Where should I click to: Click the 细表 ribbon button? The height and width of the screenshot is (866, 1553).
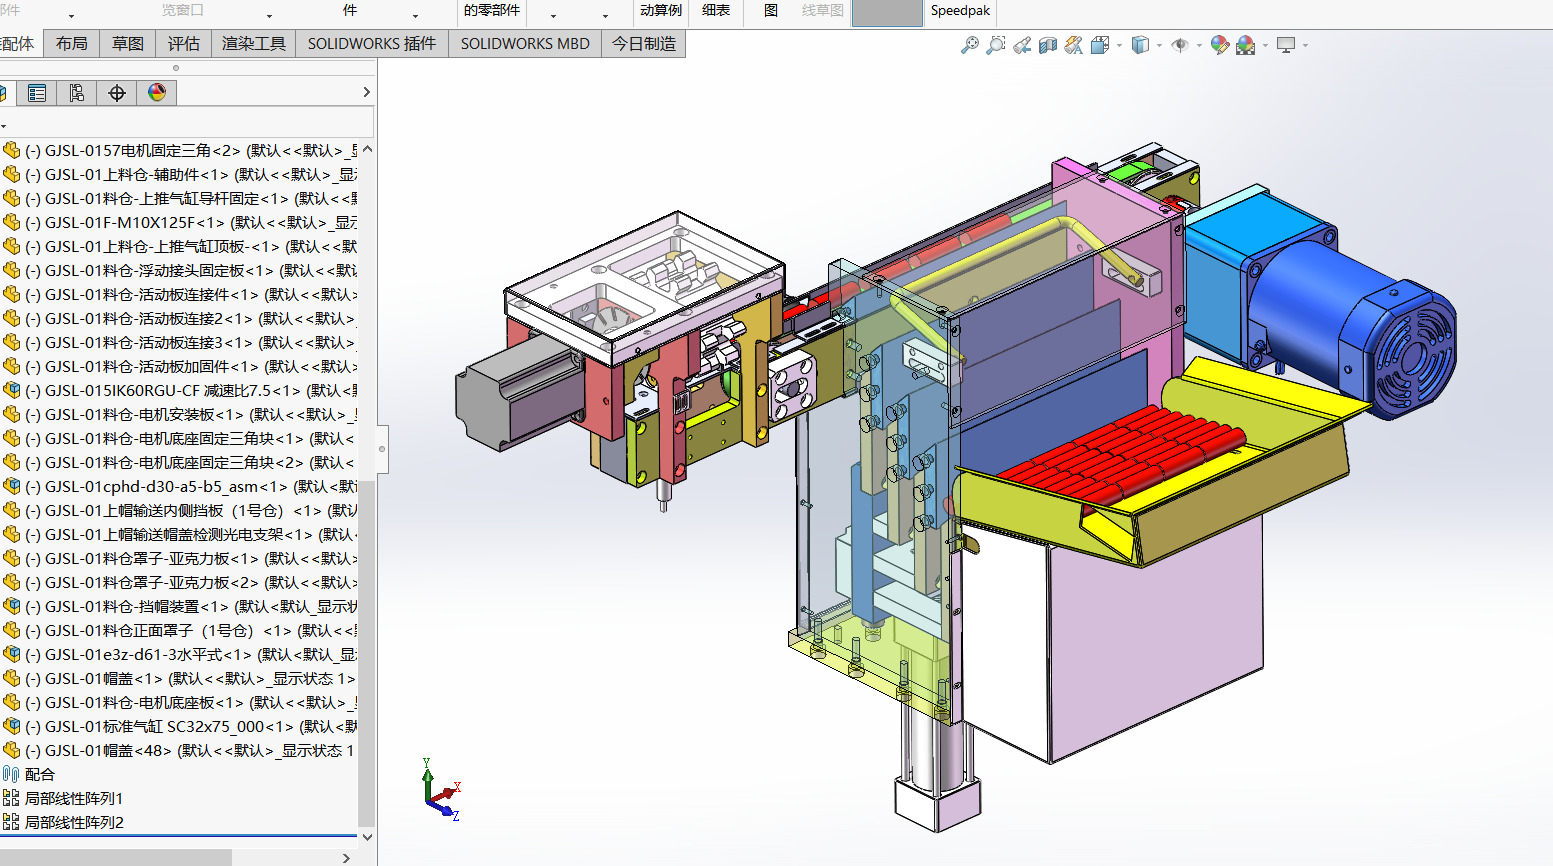(x=716, y=10)
